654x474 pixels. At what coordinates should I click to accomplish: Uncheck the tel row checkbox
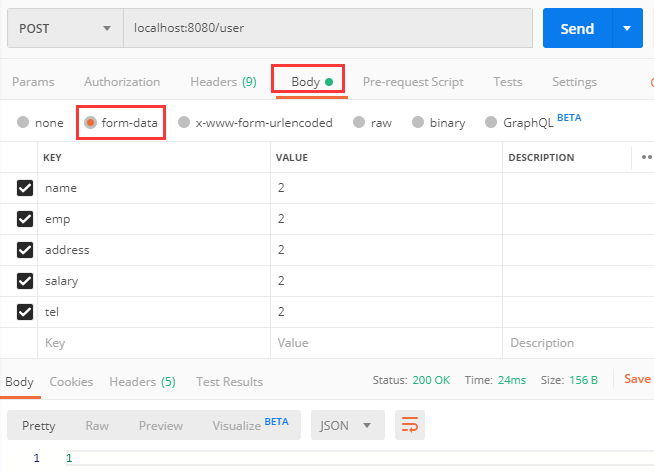pyautogui.click(x=25, y=312)
